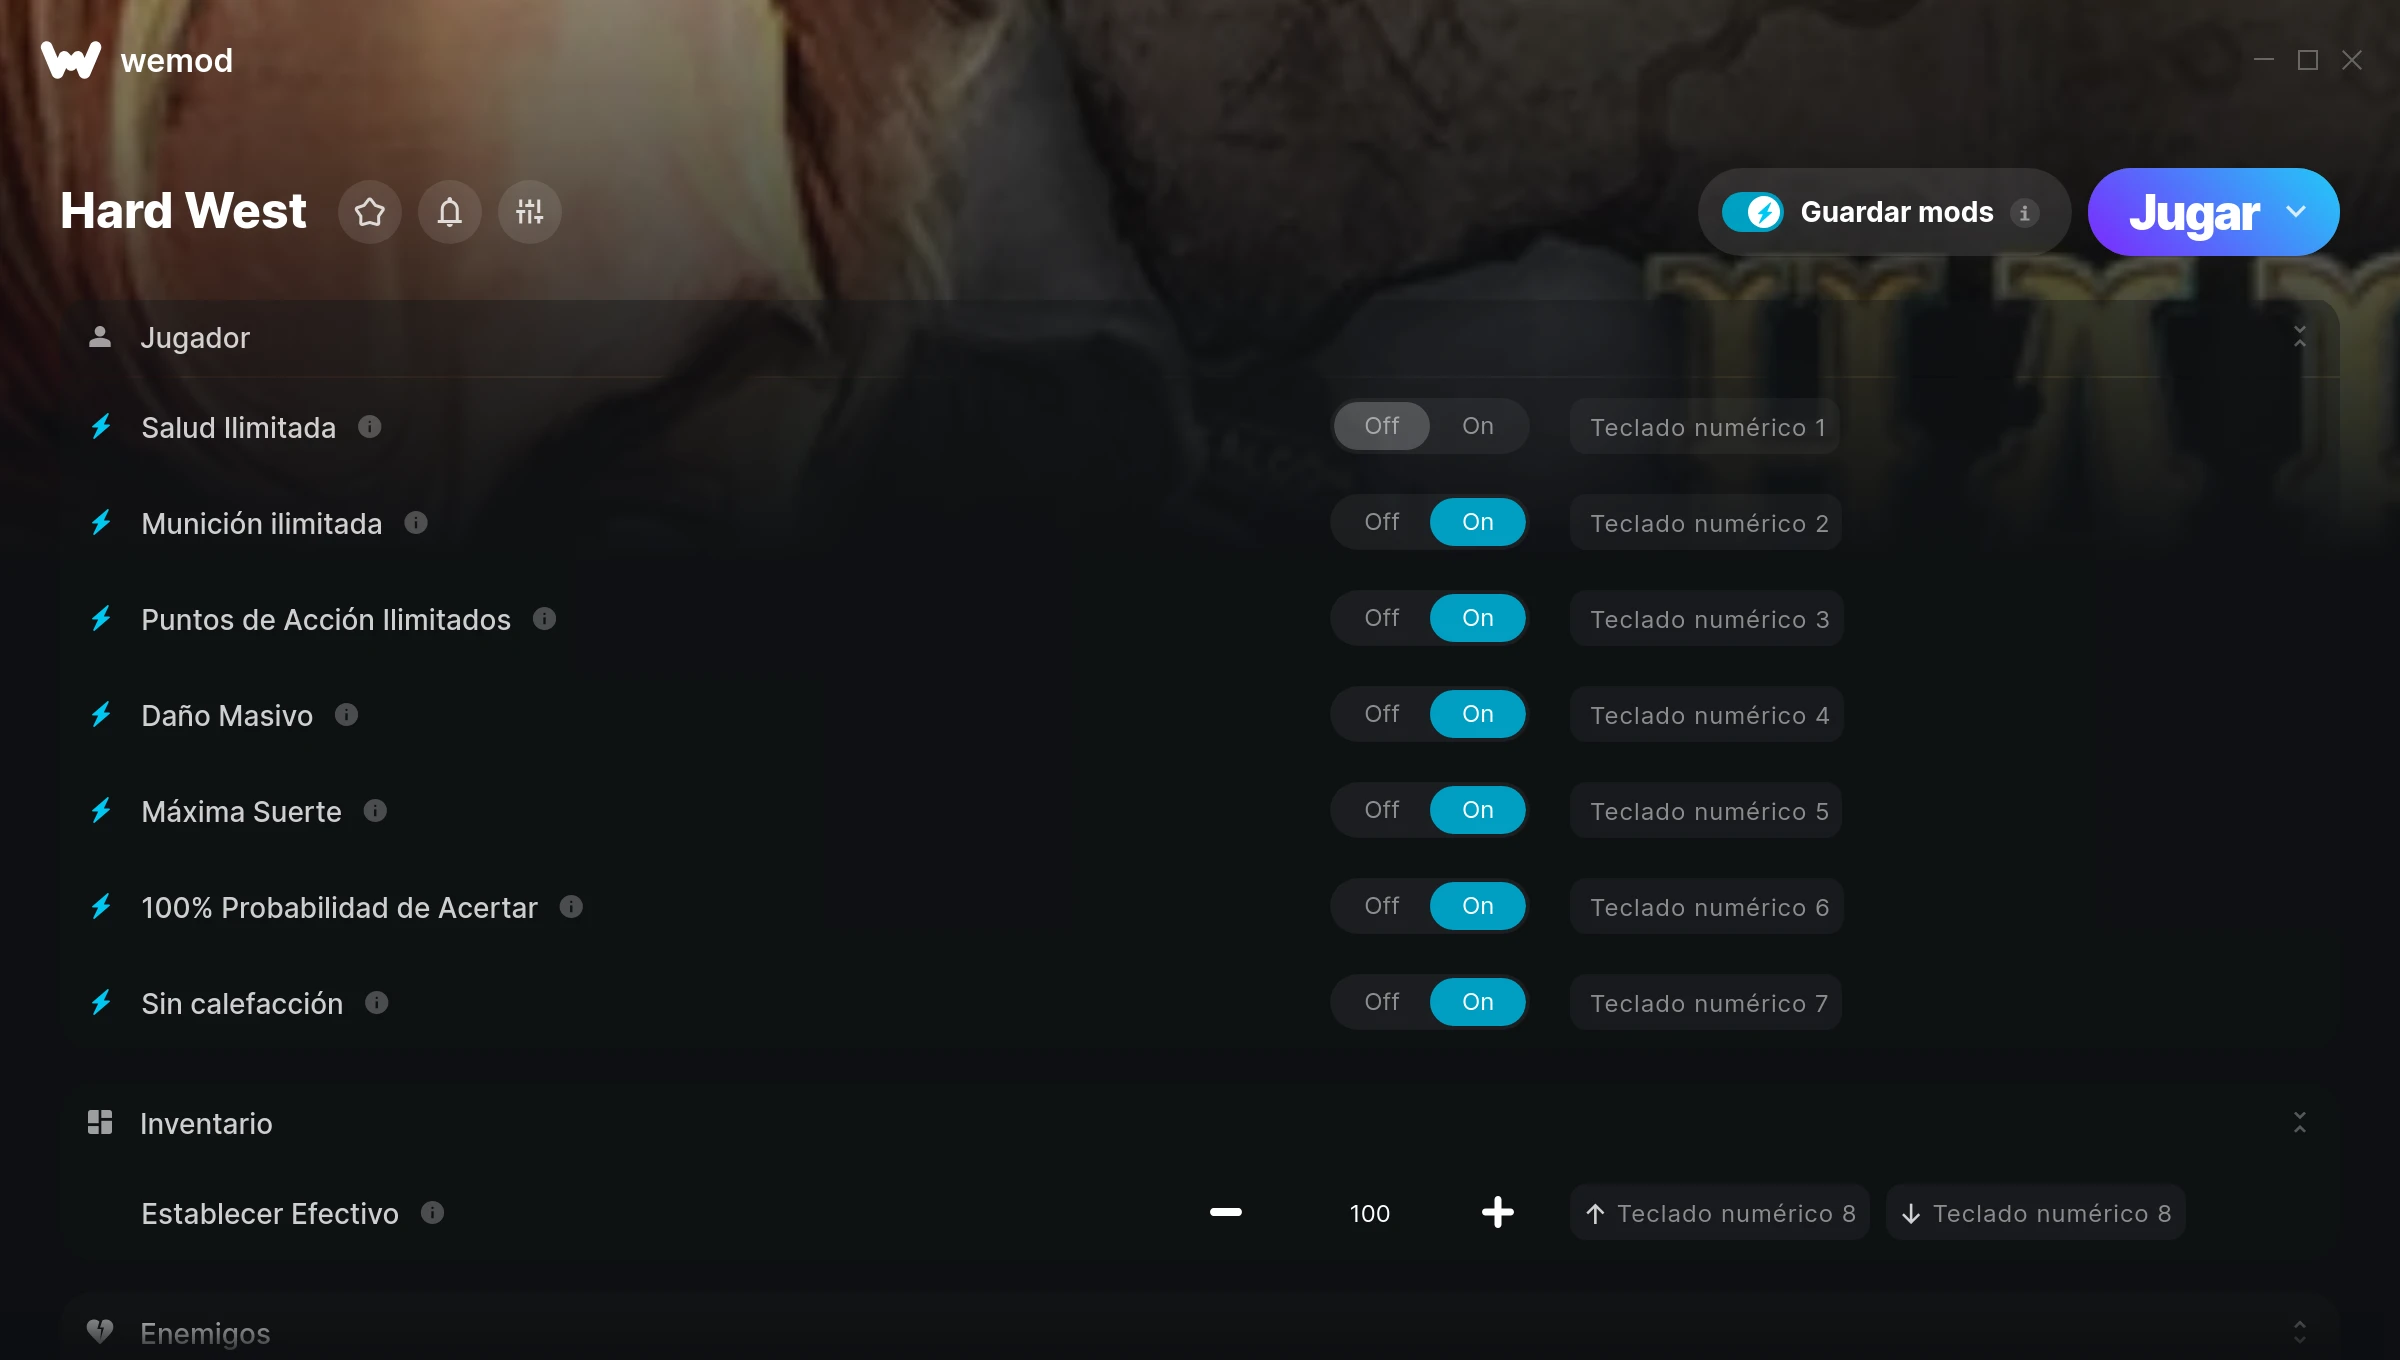Open notifications bell icon for Hard West
Screen dimensions: 2400x1360
450,212
